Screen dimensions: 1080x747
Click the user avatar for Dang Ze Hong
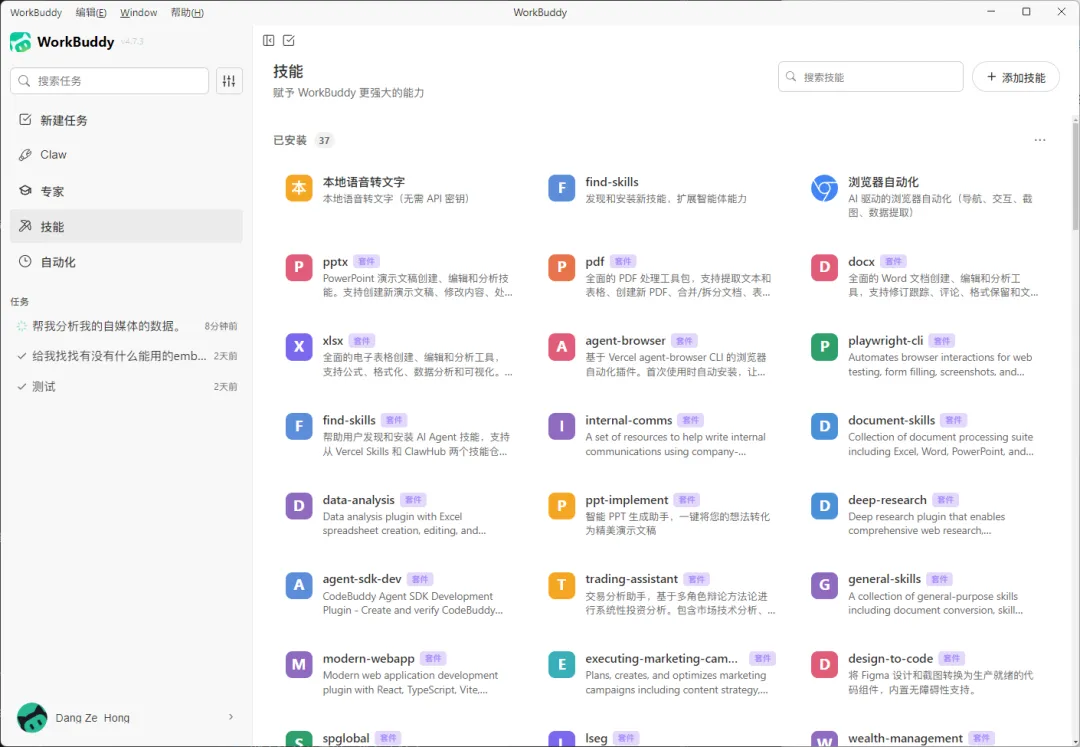point(32,717)
